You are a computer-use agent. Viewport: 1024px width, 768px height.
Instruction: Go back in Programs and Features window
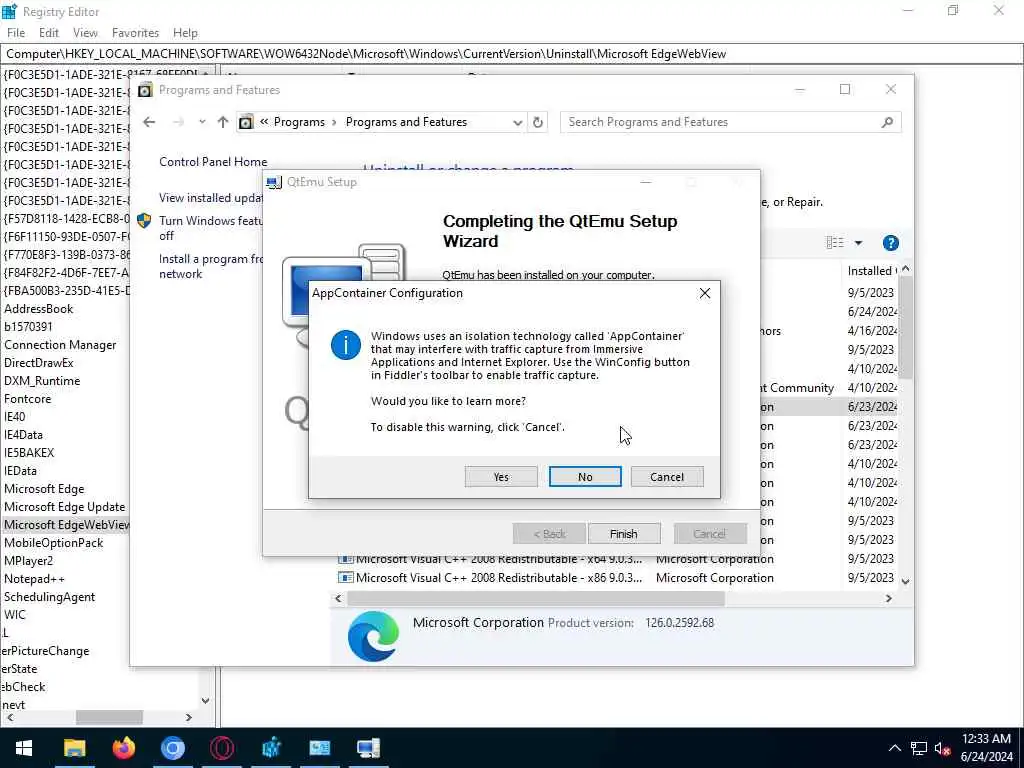[x=150, y=122]
